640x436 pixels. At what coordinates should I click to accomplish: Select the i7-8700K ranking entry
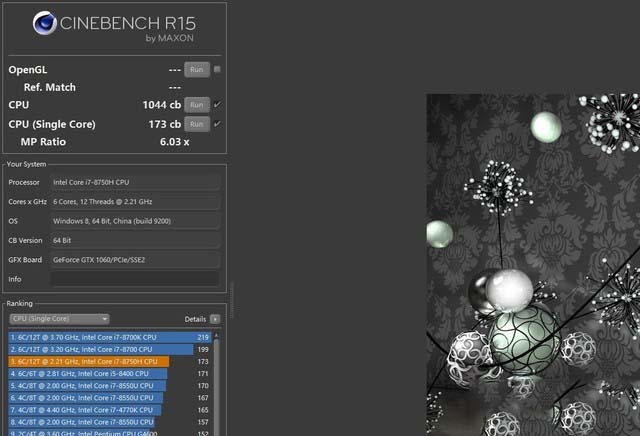click(x=110, y=338)
